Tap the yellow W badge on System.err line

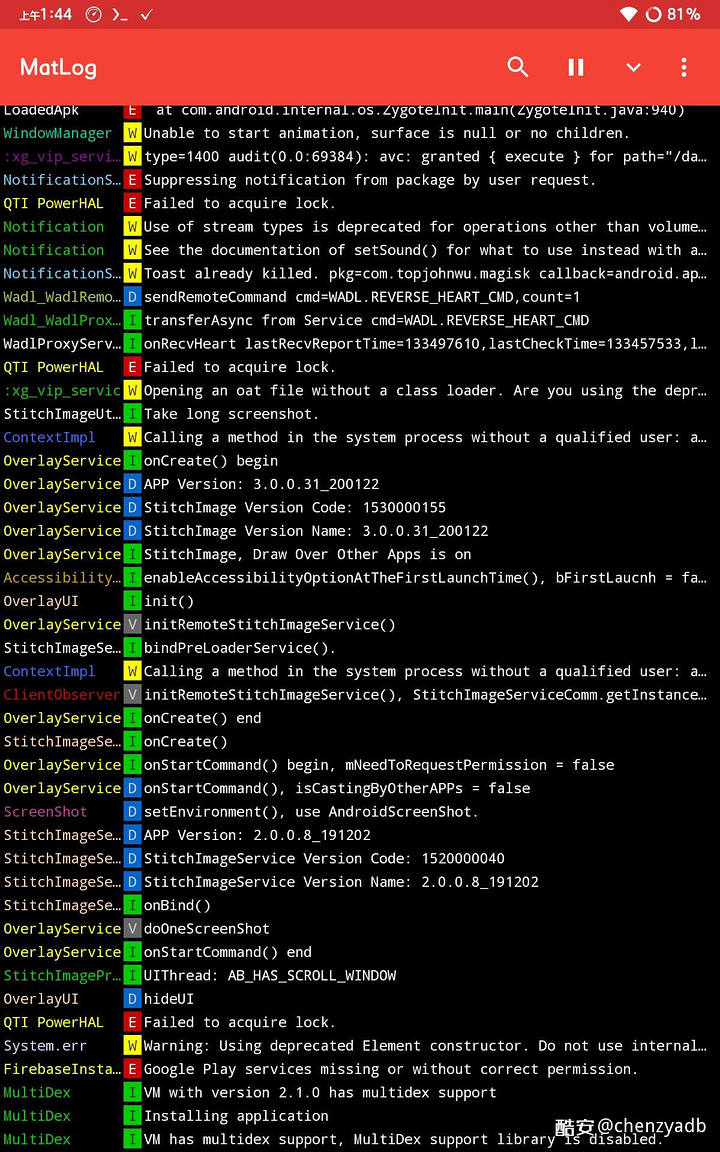(132, 1045)
